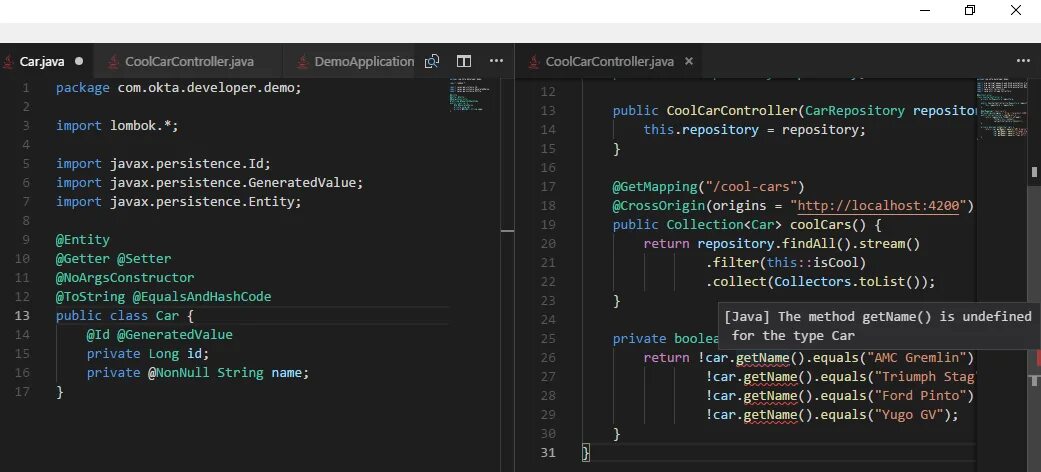Open the http://localhost:4200 link
Image resolution: width=1041 pixels, height=472 pixels.
click(878, 206)
